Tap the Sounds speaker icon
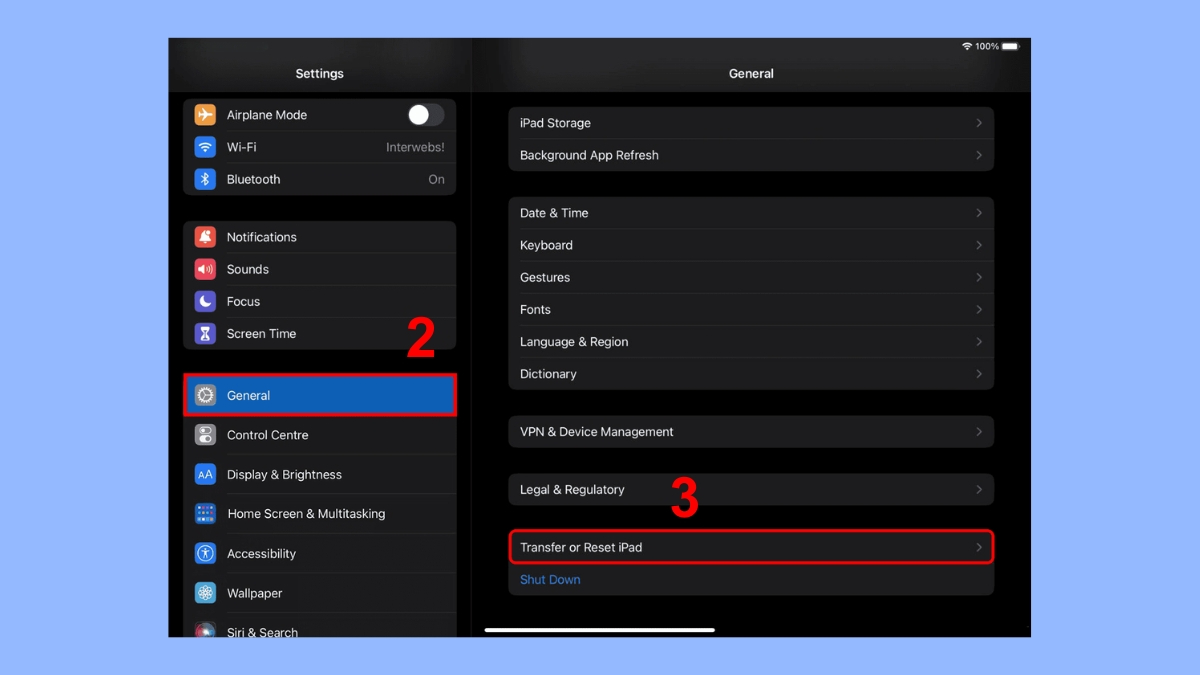 pyautogui.click(x=205, y=269)
